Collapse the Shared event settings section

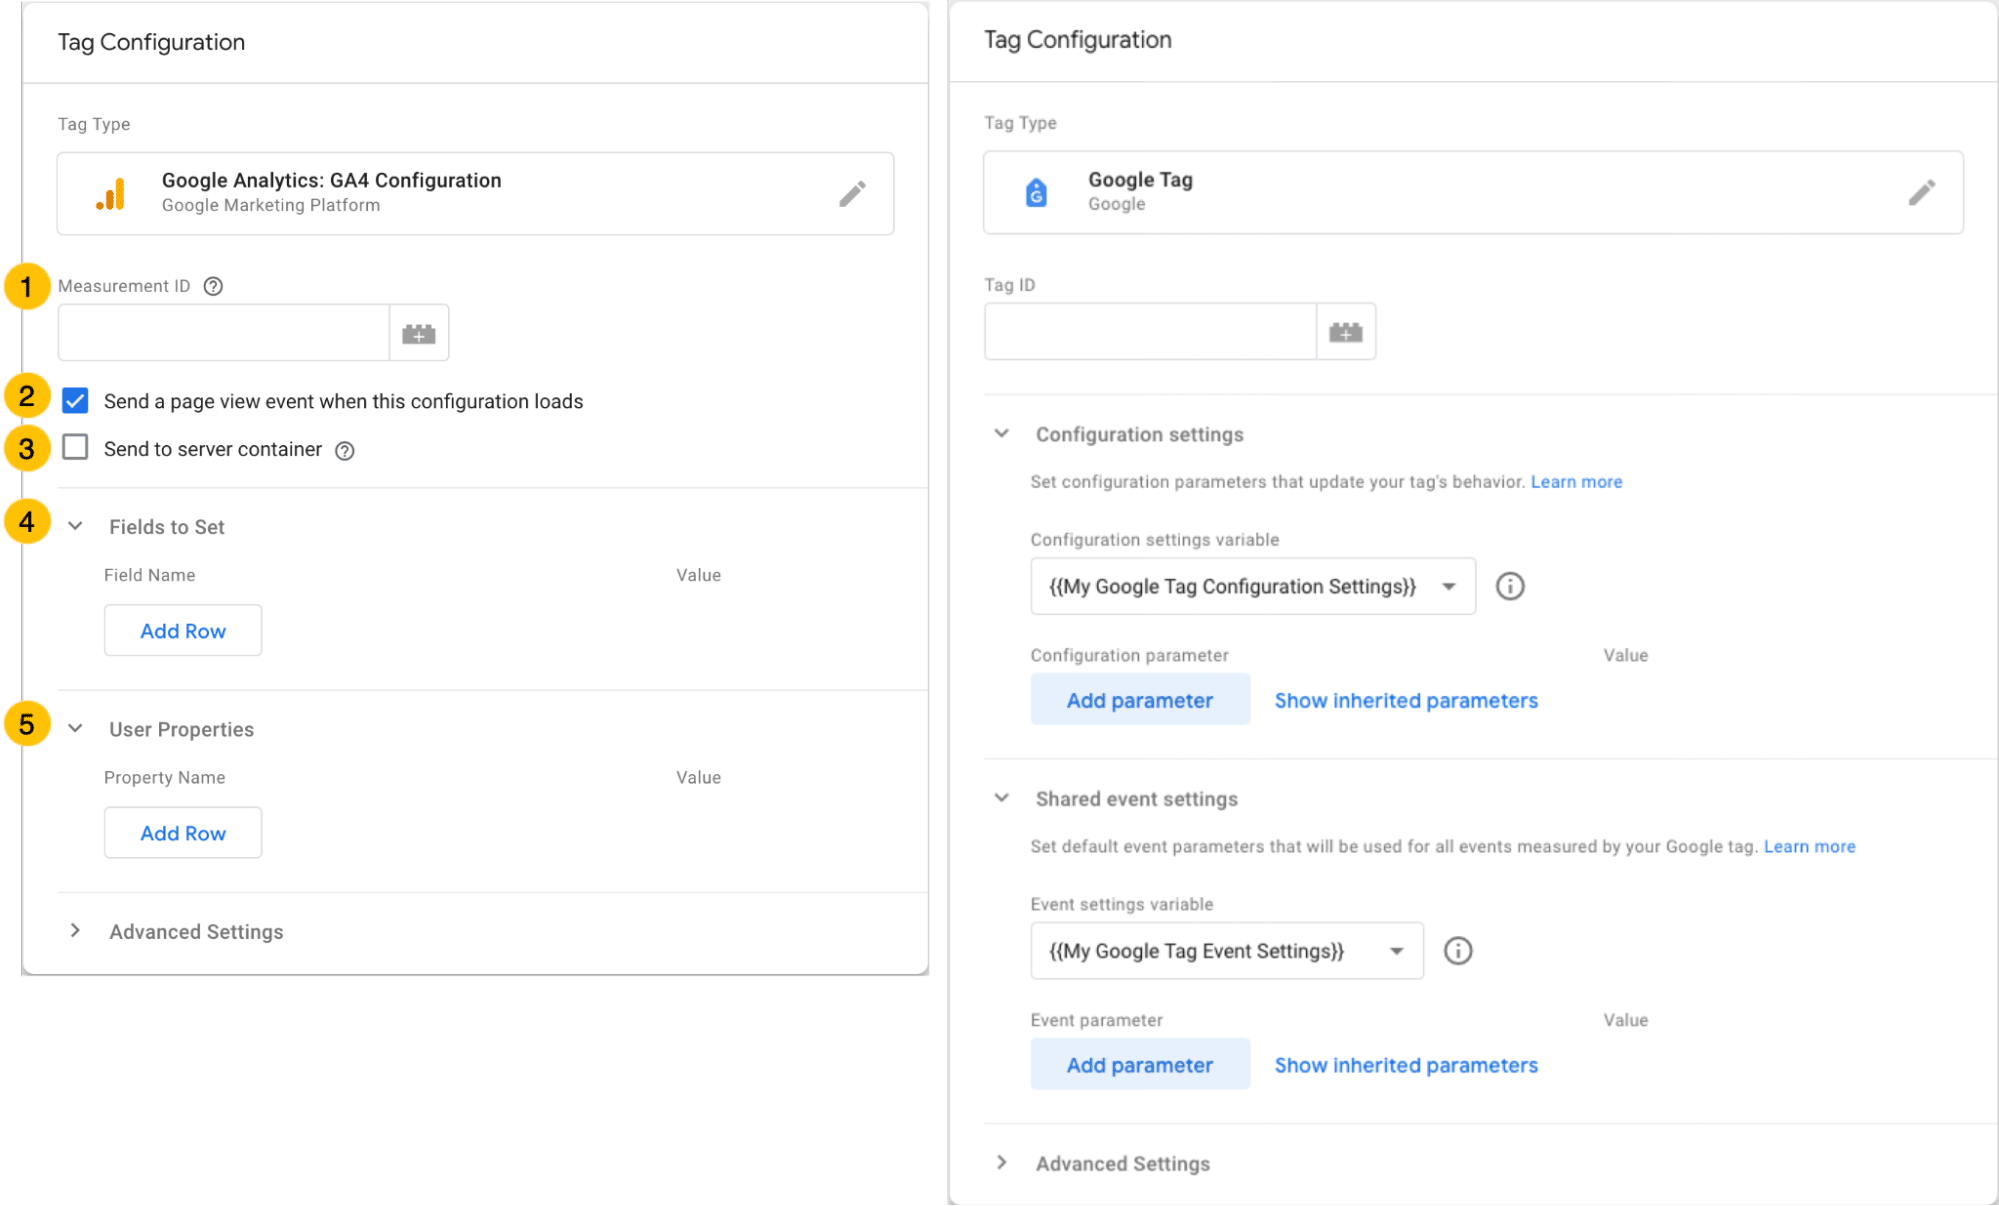pyautogui.click(x=1001, y=798)
